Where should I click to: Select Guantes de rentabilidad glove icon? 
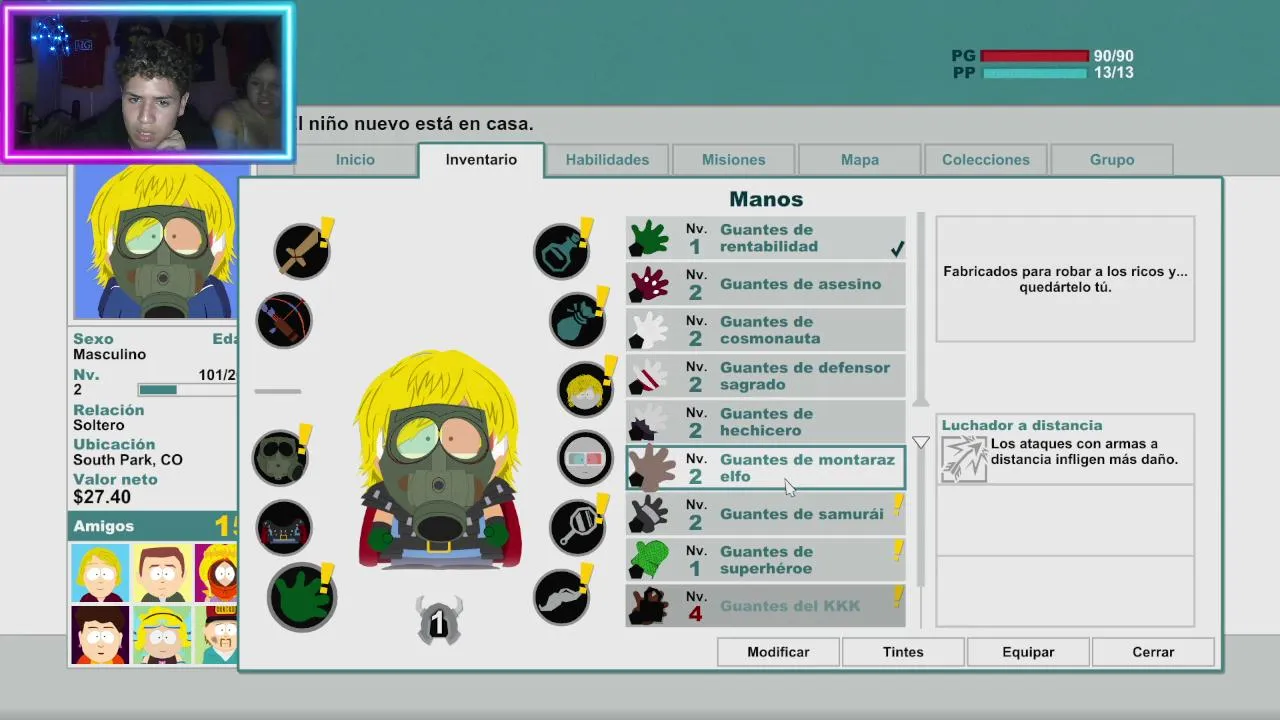(x=649, y=238)
